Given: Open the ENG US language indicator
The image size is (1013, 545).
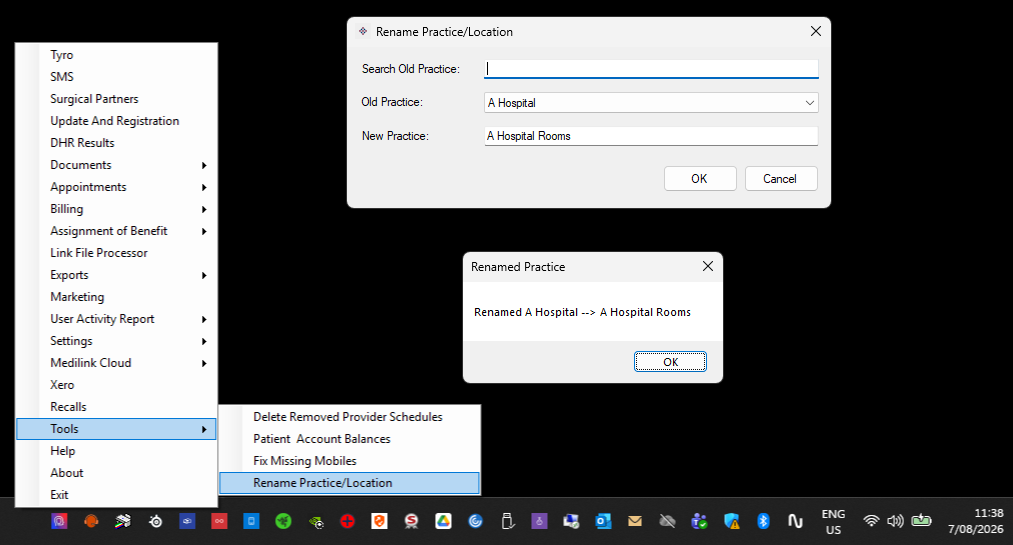Looking at the screenshot, I should pyautogui.click(x=833, y=521).
